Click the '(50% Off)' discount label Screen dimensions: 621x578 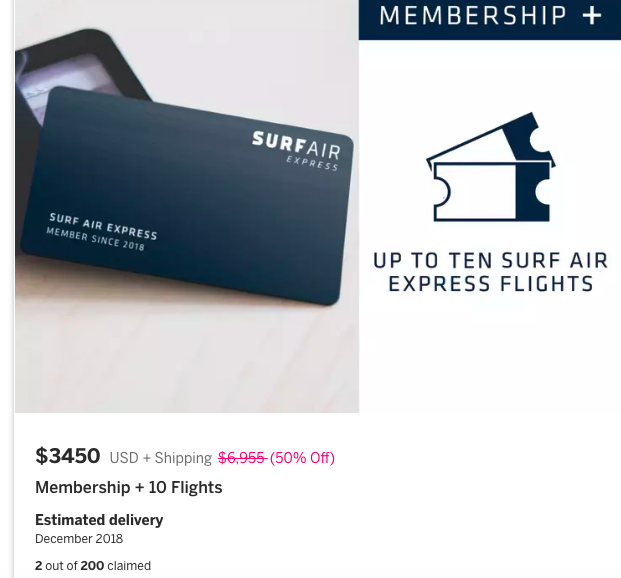pos(302,458)
